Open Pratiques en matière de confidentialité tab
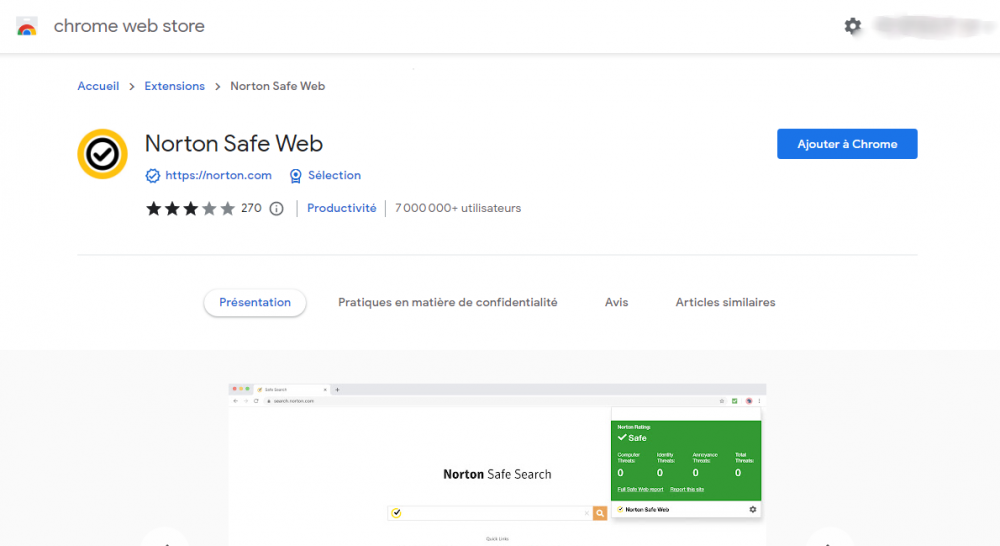The height and width of the screenshot is (546, 1000). point(447,302)
